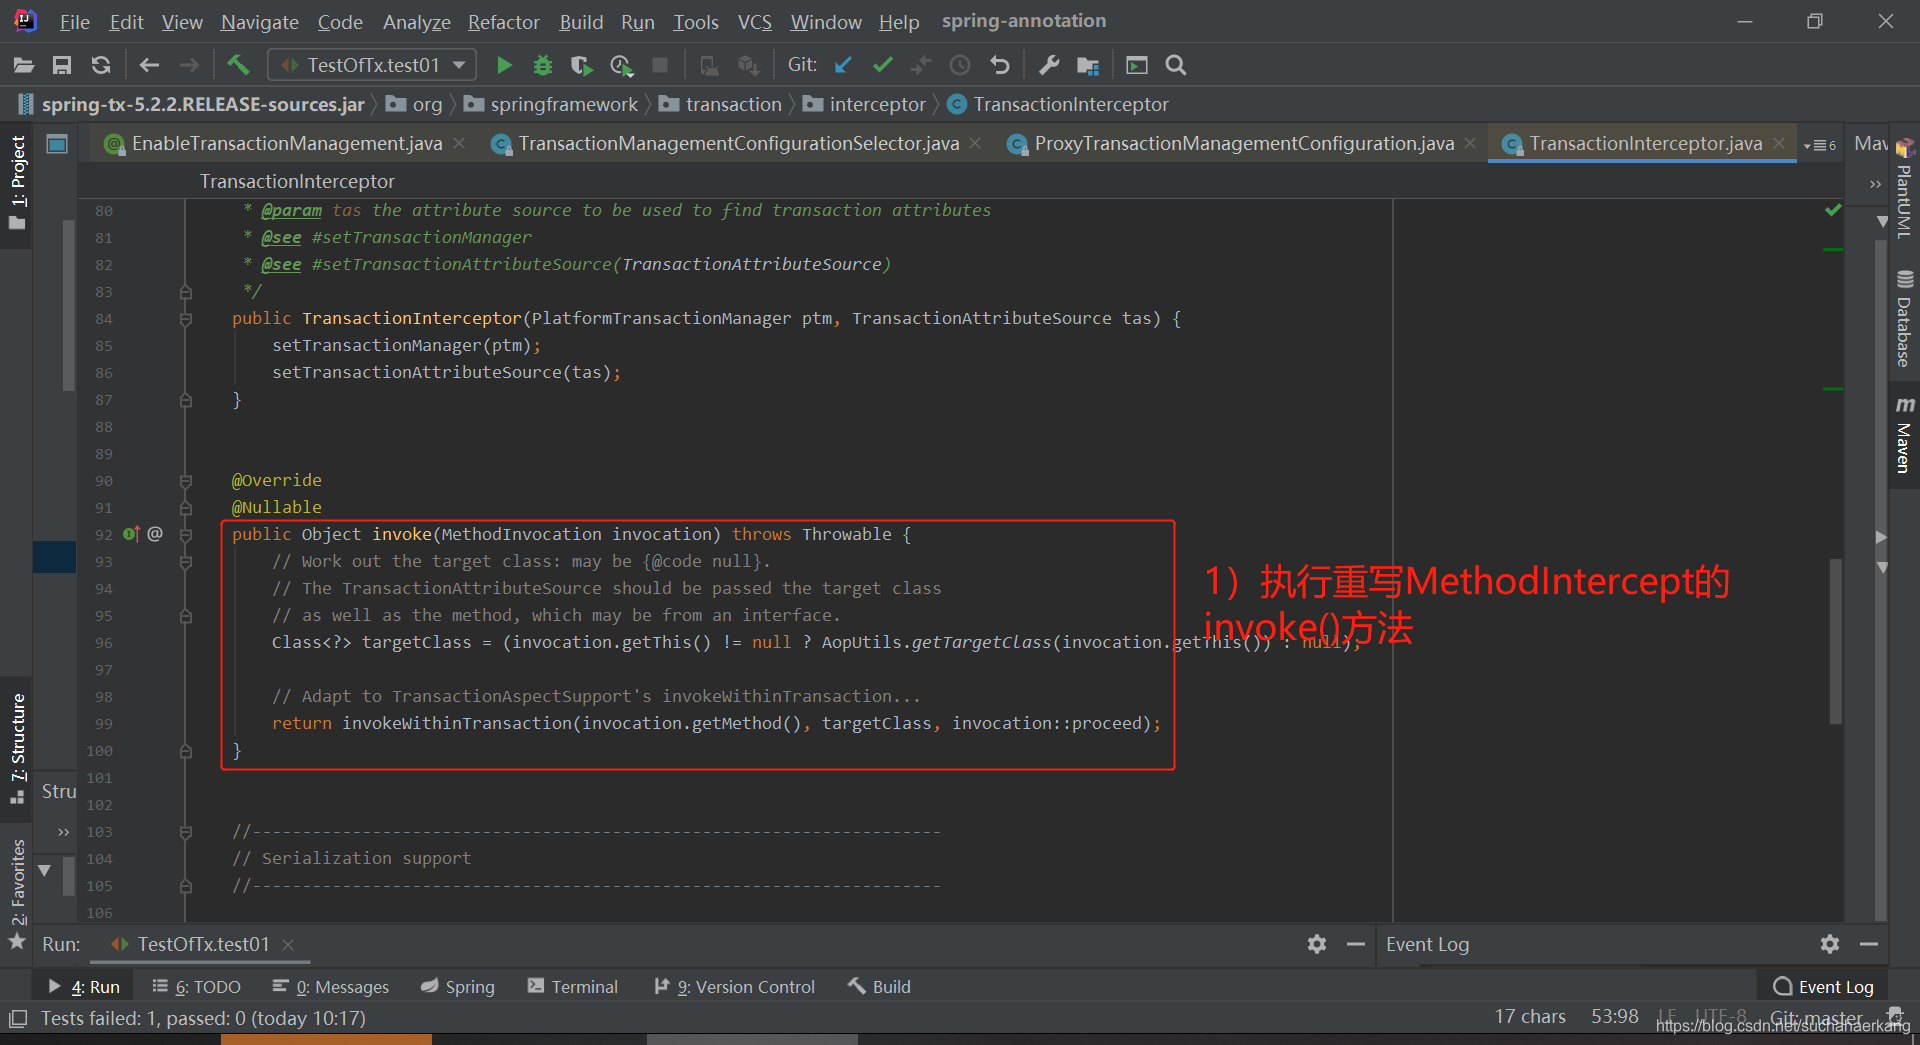The image size is (1920, 1045).
Task: Show hidden editor tabs list
Action: [1820, 145]
